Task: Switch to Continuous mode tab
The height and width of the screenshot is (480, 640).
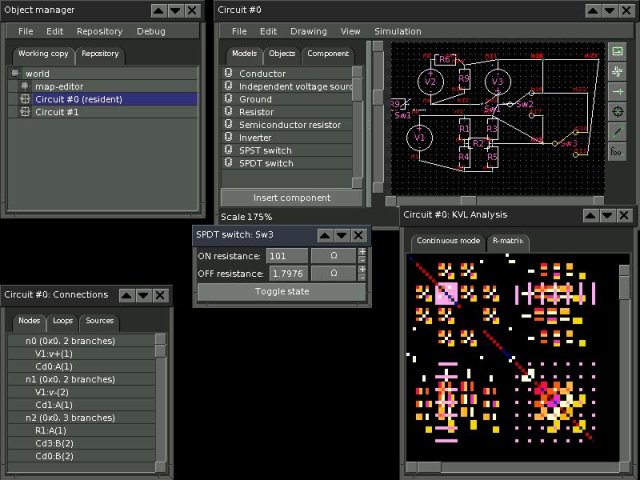Action: pyautogui.click(x=448, y=241)
